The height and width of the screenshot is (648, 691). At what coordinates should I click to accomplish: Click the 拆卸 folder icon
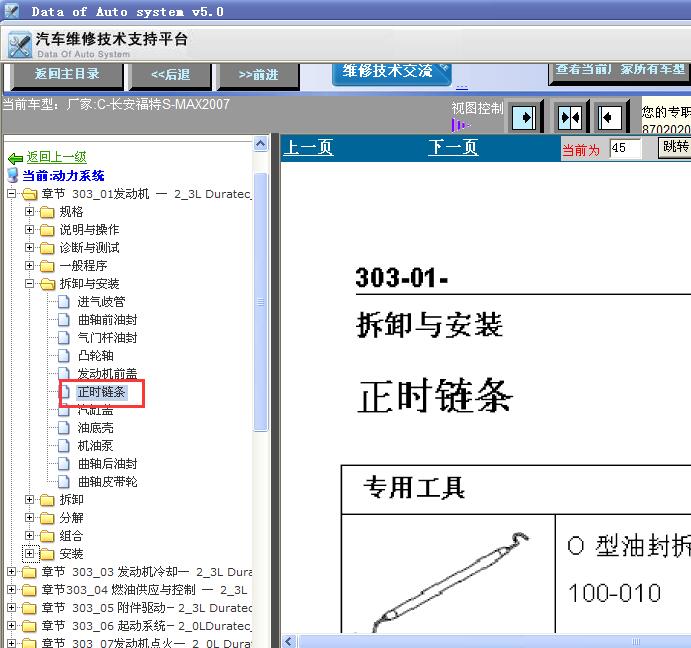47,500
